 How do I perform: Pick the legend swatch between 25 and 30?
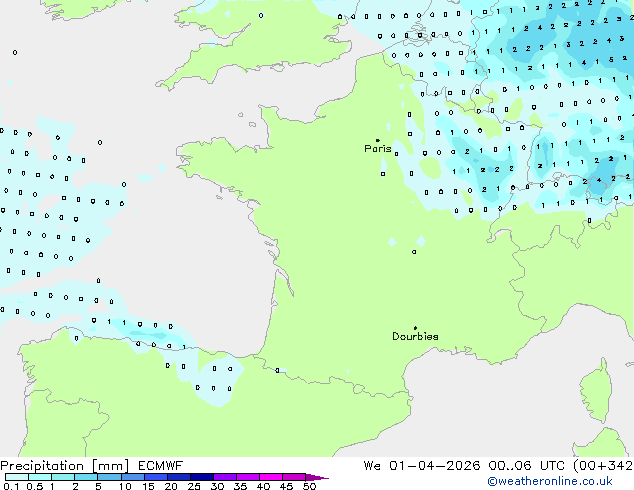[x=202, y=477]
